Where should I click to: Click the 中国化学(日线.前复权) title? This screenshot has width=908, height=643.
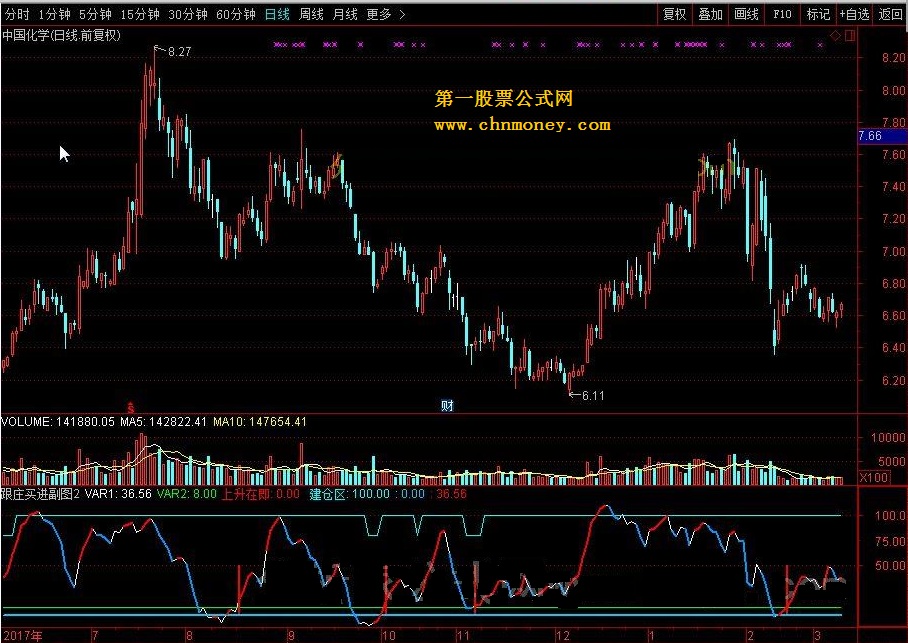pyautogui.click(x=61, y=35)
